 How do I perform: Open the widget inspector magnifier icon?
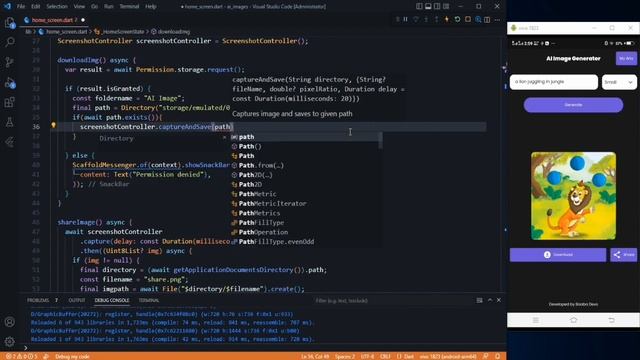click(x=478, y=19)
